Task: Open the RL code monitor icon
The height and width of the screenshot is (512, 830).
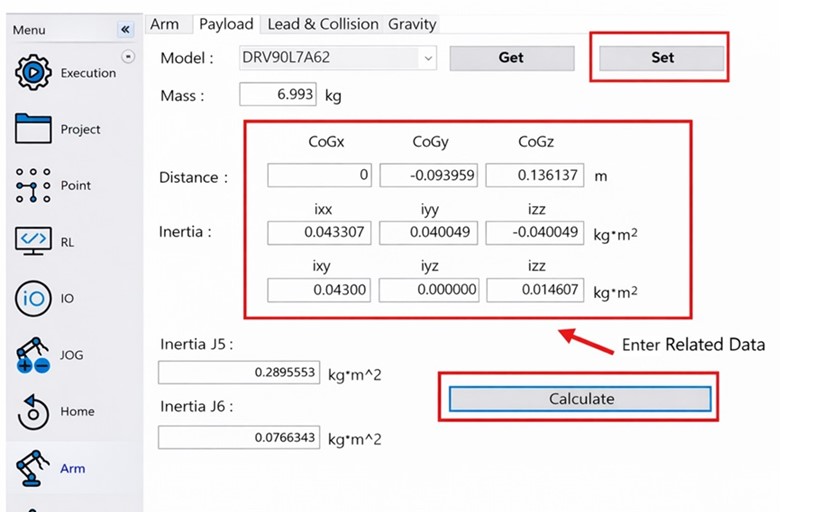Action: (x=33, y=241)
